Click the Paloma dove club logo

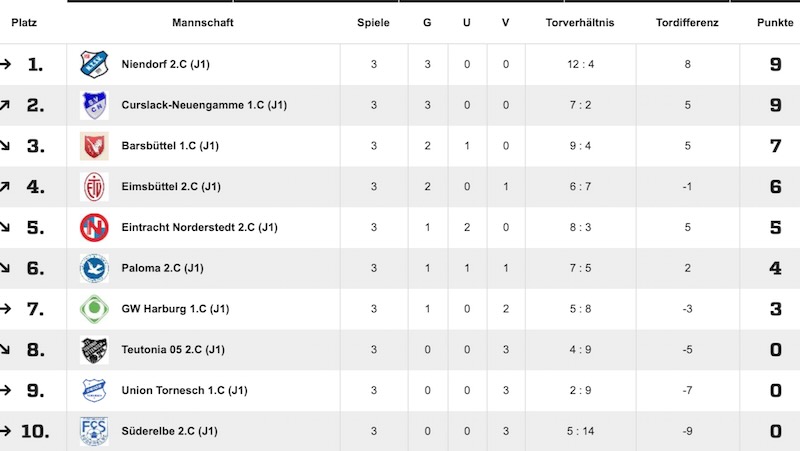click(x=94, y=268)
